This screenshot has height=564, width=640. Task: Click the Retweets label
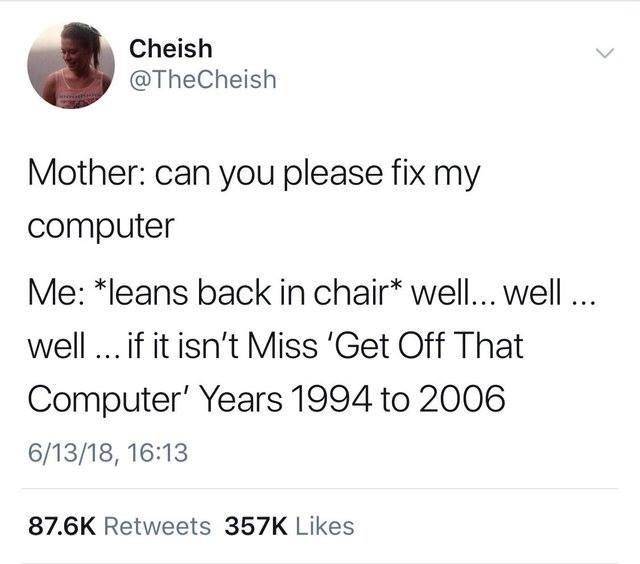(159, 526)
